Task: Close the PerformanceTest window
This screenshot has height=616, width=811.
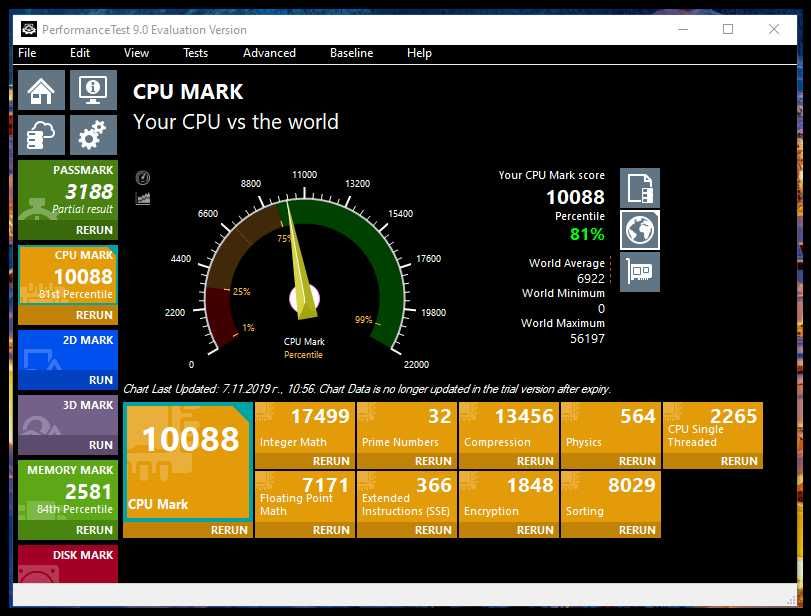Action: (x=774, y=29)
